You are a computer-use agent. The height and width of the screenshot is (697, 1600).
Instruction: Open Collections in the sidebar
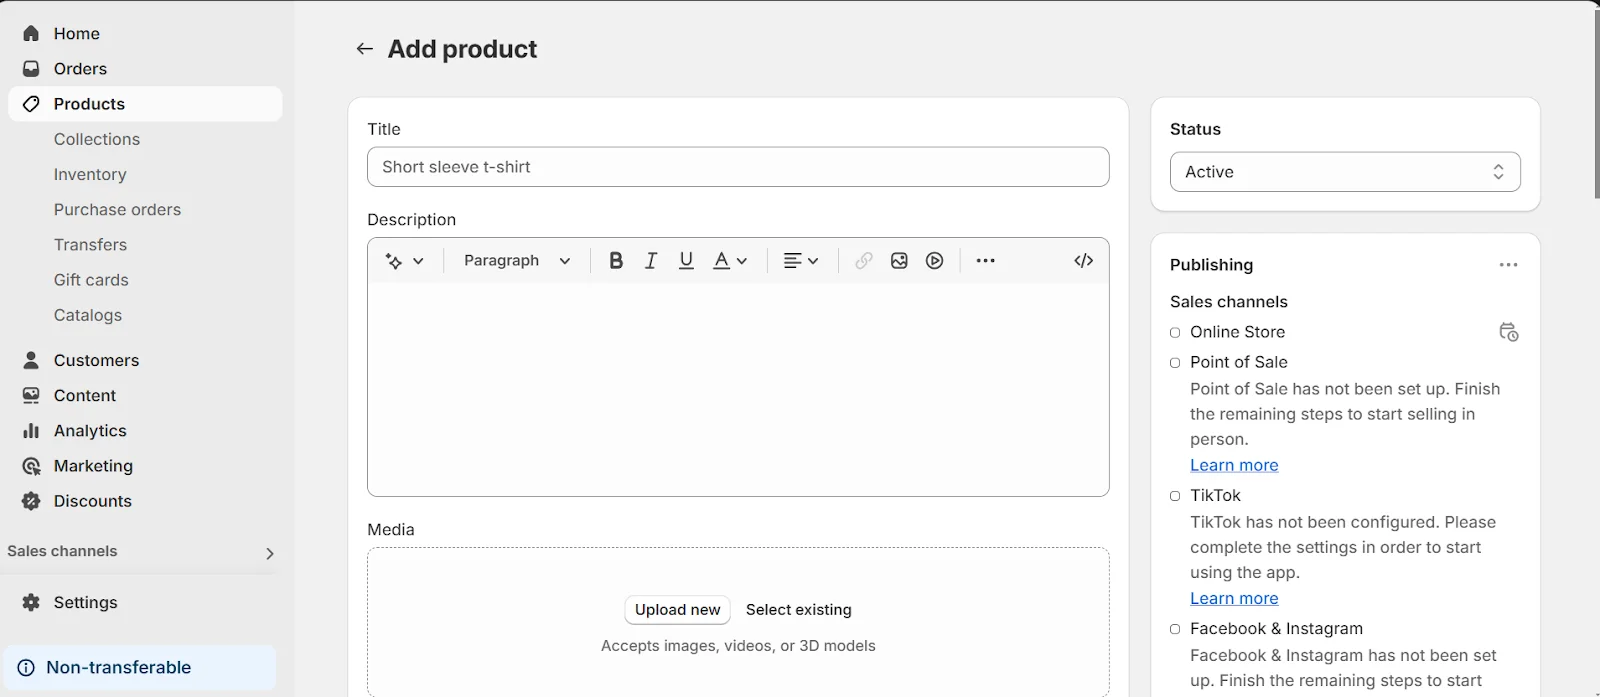(97, 139)
